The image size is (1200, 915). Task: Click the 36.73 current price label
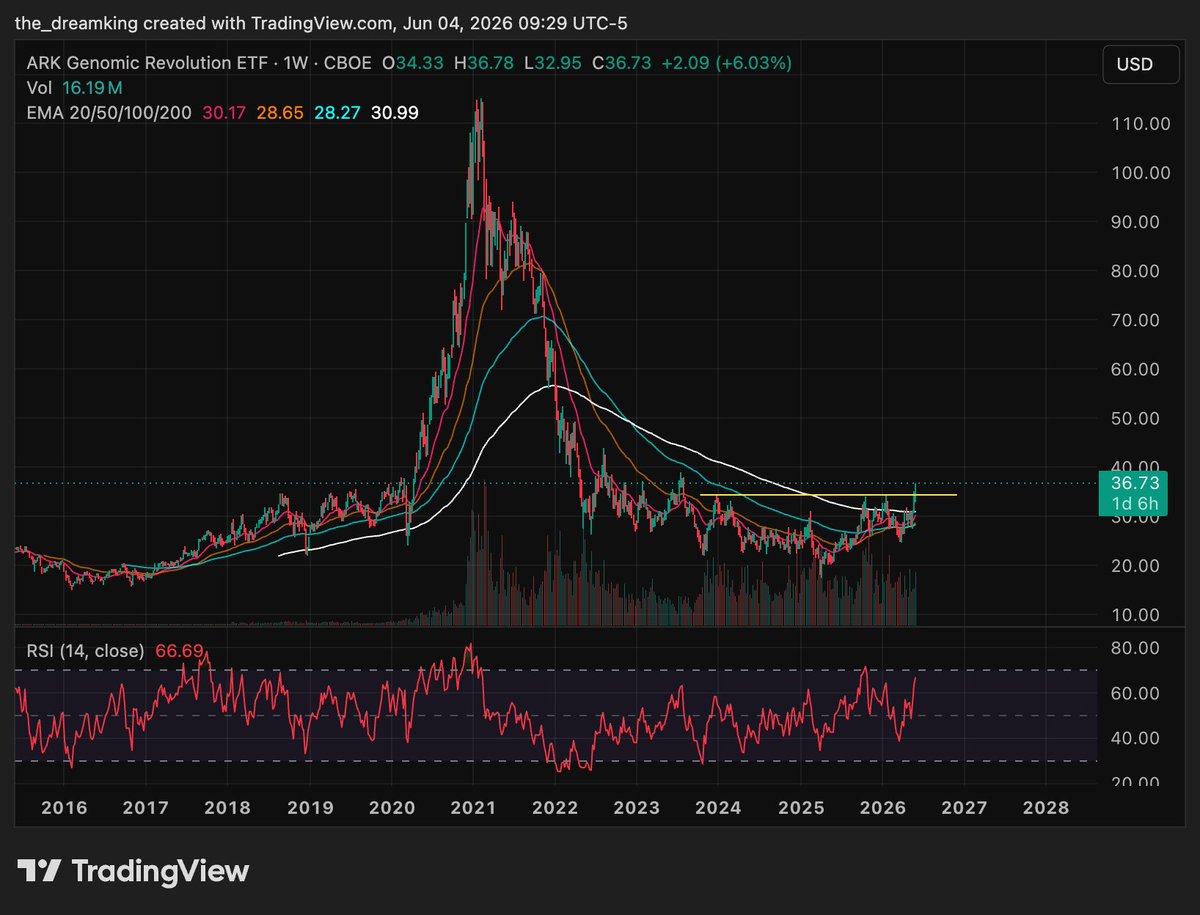point(1133,482)
